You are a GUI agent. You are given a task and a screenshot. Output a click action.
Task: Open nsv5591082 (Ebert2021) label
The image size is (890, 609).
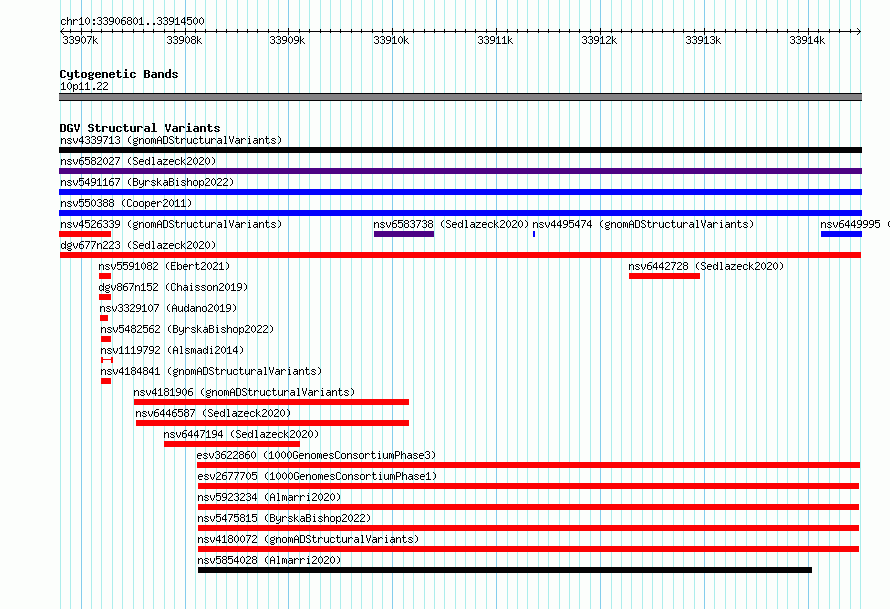click(x=164, y=266)
